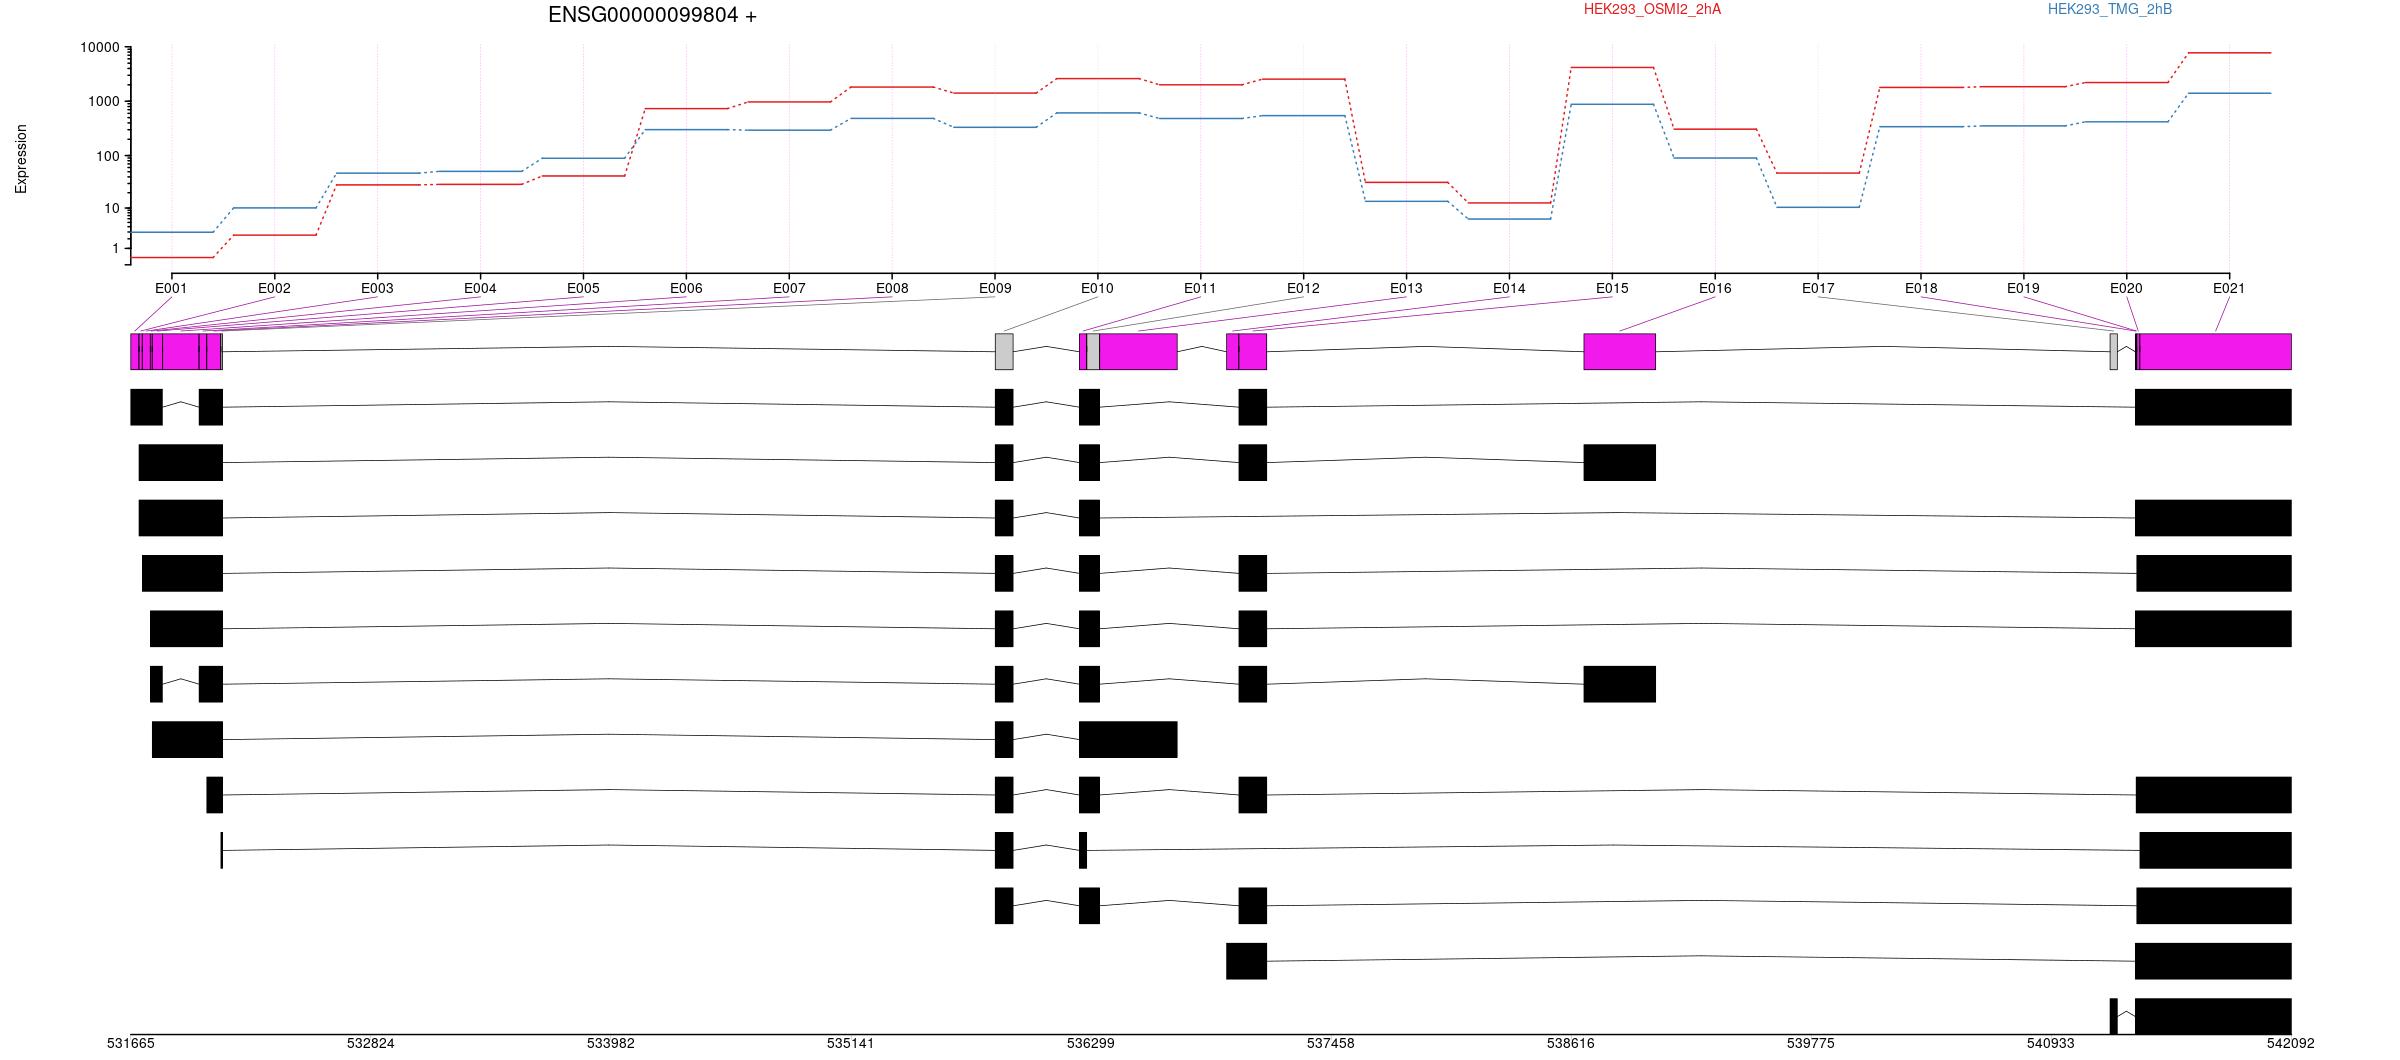Click exon label E019

(x=2023, y=289)
